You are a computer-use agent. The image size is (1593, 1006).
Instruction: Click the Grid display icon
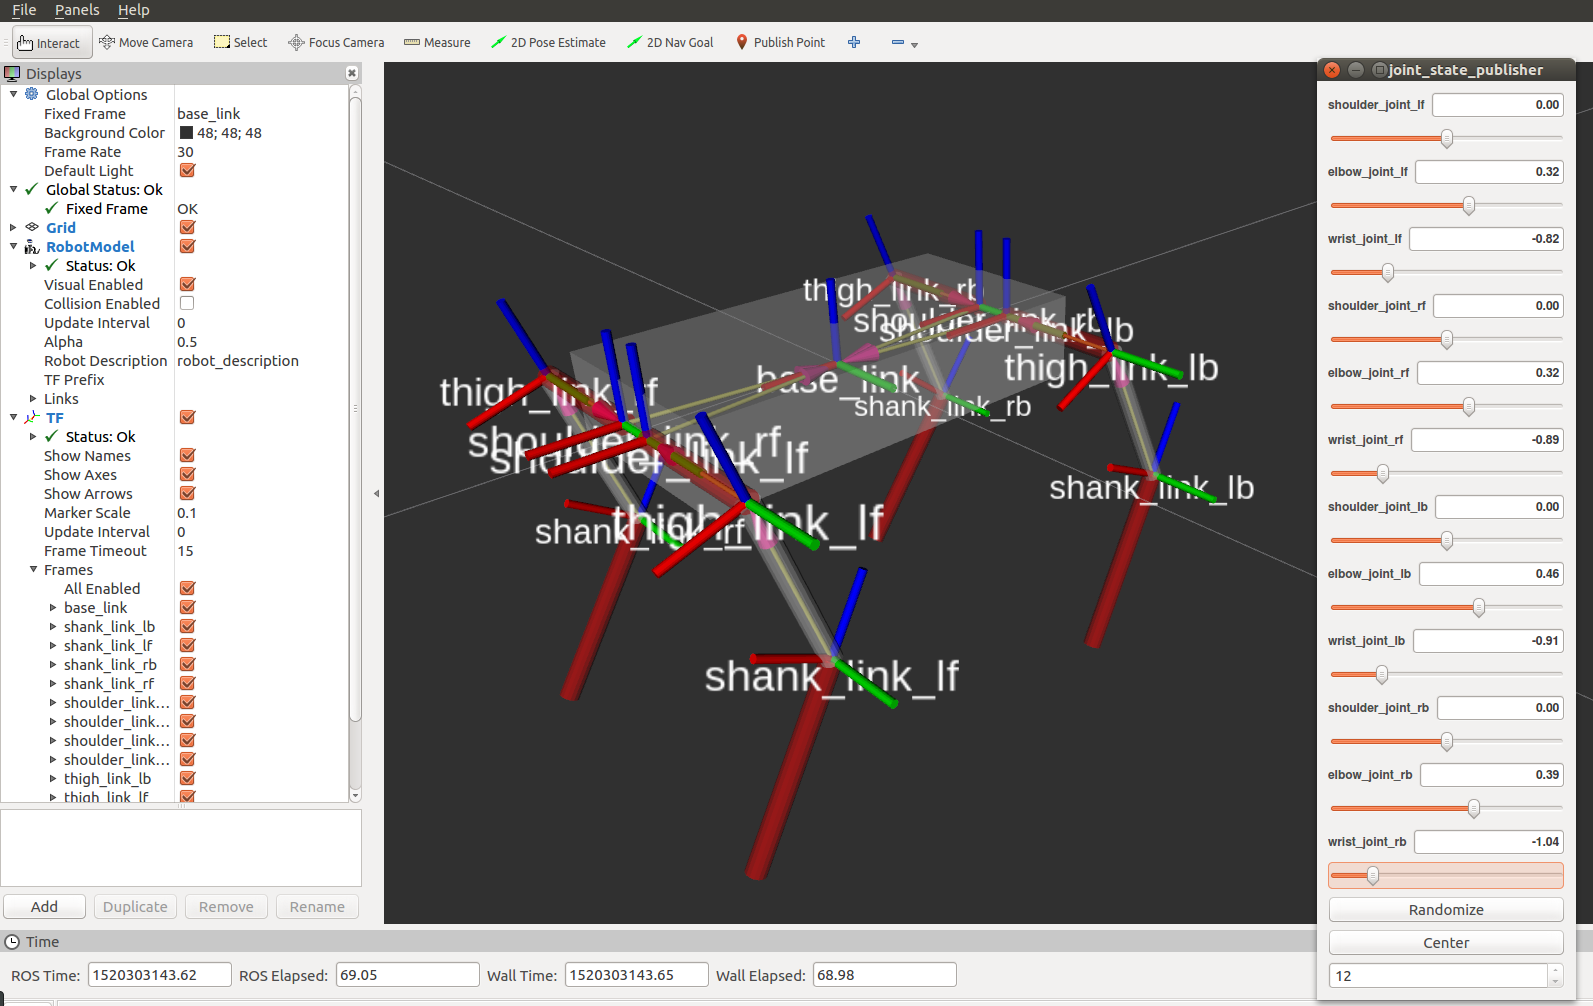[32, 227]
